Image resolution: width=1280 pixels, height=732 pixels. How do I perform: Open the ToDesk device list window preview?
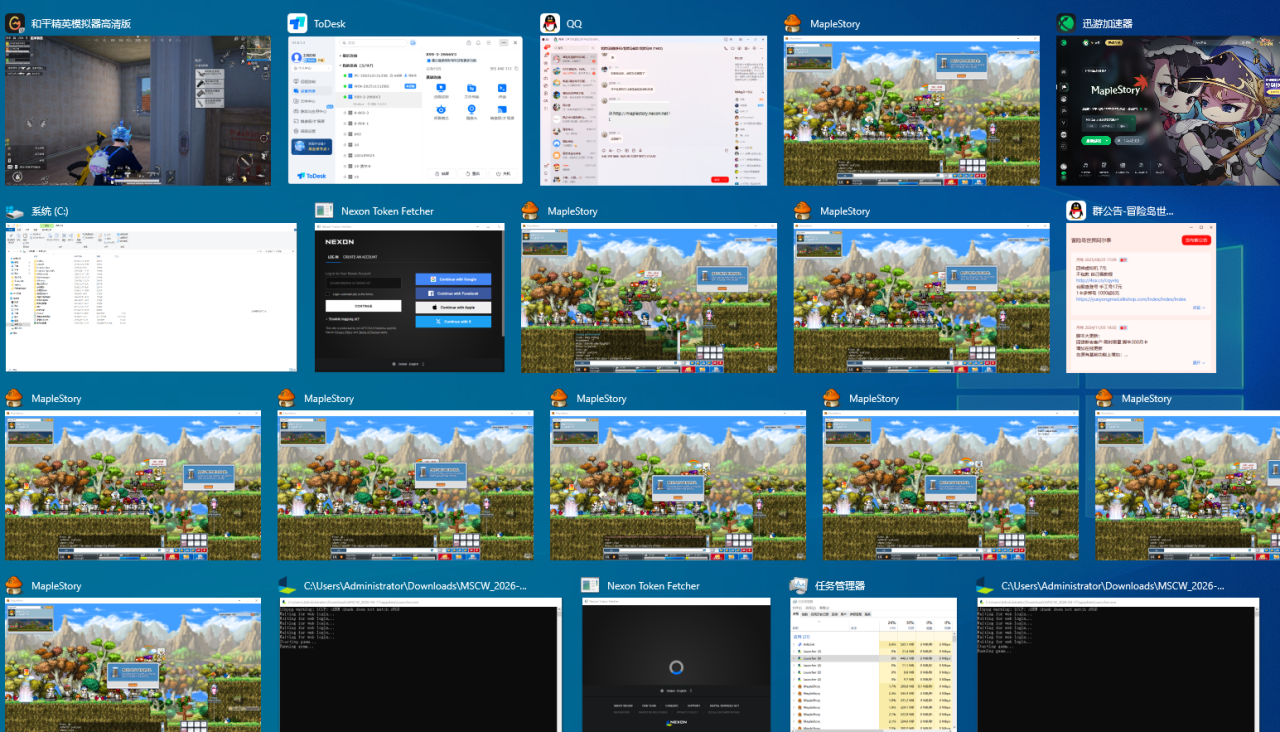pos(405,111)
